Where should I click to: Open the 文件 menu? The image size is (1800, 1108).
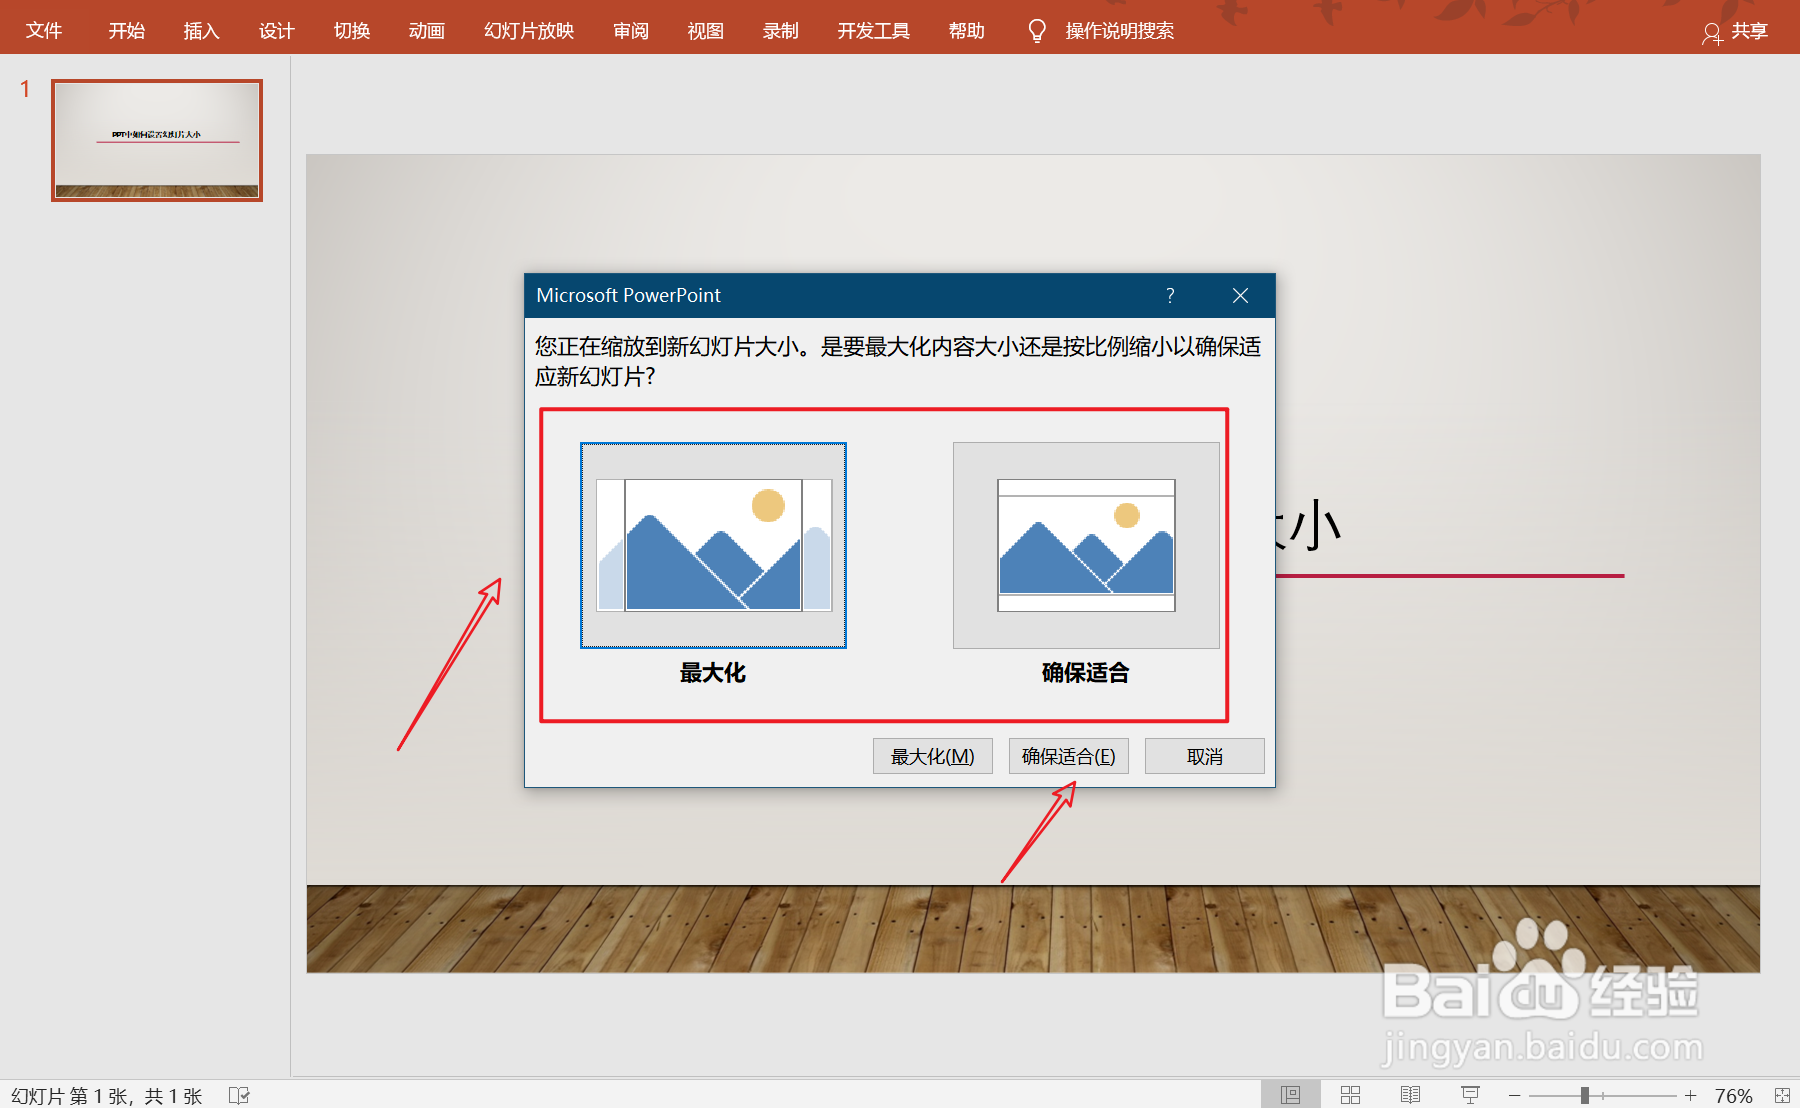pos(44,31)
